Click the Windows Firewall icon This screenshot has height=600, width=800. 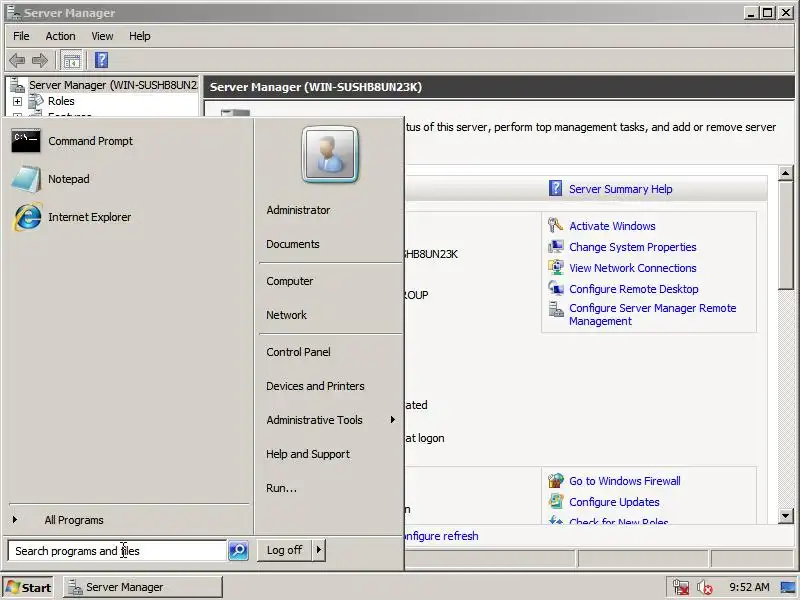pyautogui.click(x=555, y=481)
